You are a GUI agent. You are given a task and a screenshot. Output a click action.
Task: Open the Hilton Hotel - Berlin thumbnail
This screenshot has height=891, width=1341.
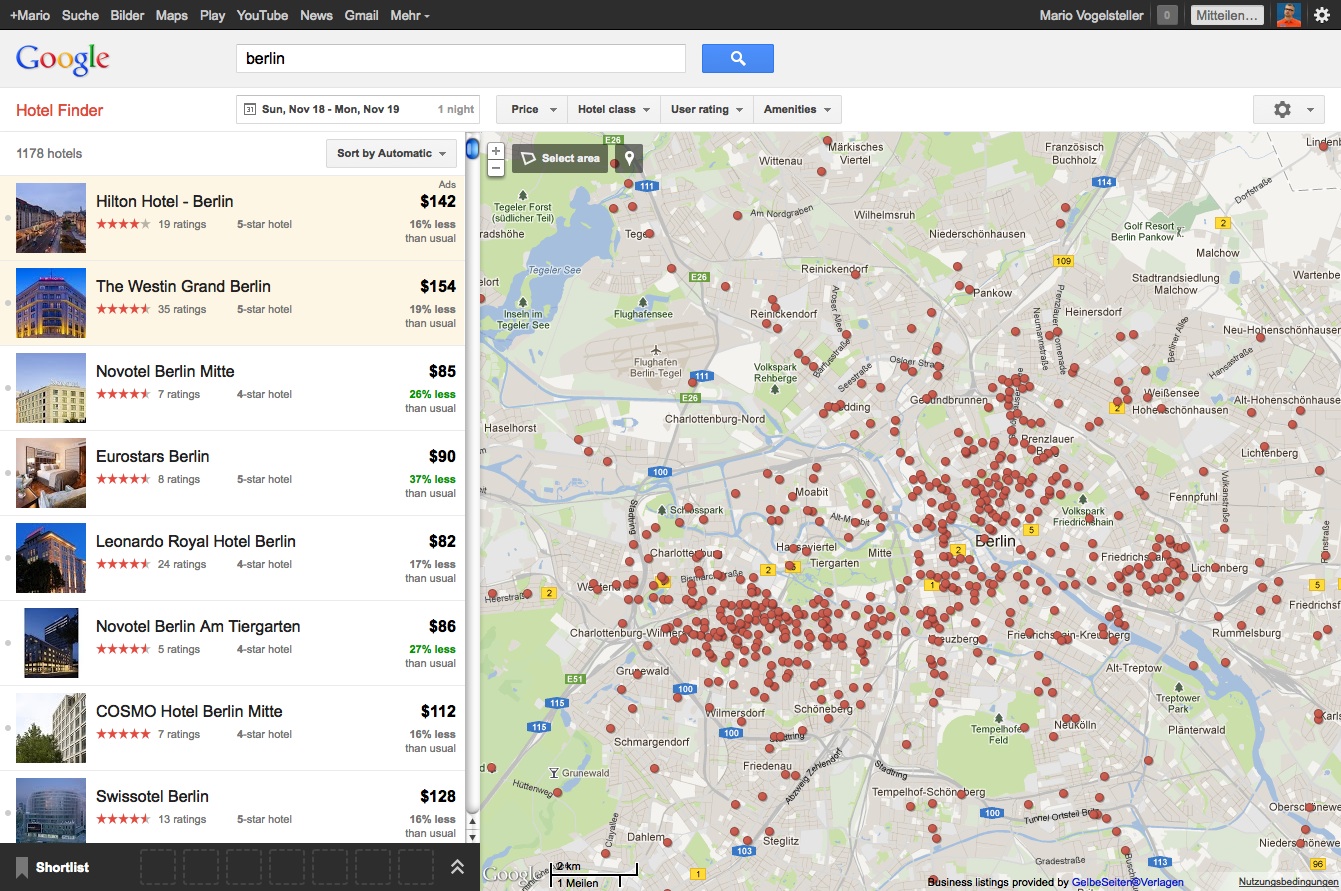pos(51,218)
